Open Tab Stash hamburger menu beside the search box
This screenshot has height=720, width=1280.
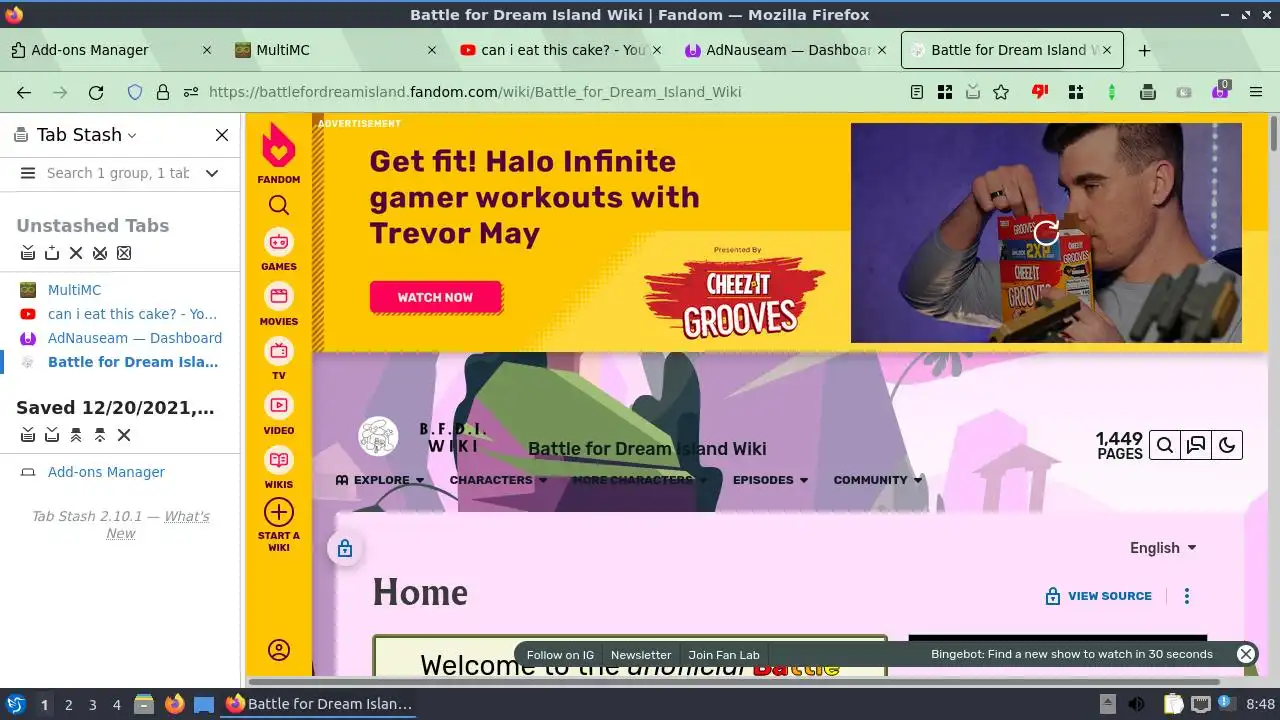pyautogui.click(x=28, y=173)
